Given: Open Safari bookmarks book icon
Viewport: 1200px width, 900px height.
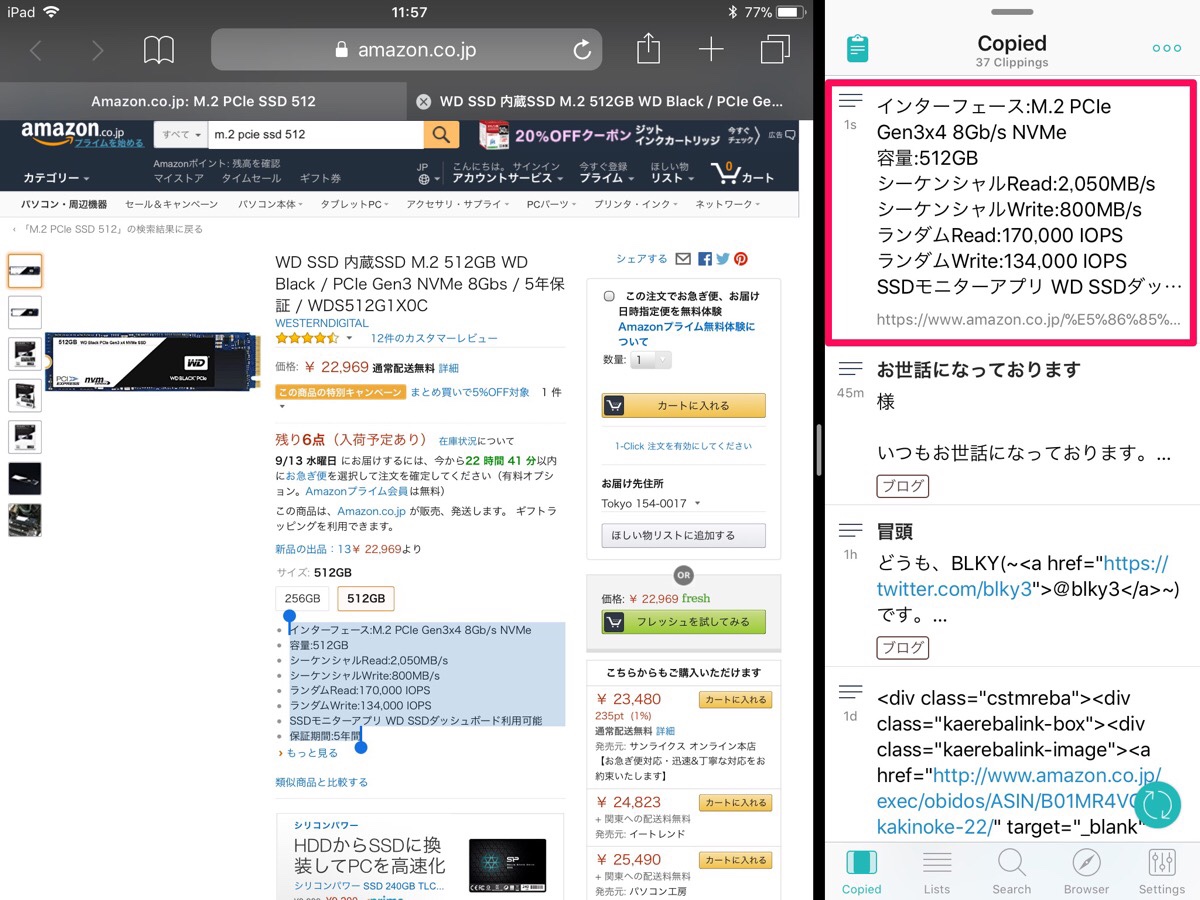Looking at the screenshot, I should pos(159,50).
